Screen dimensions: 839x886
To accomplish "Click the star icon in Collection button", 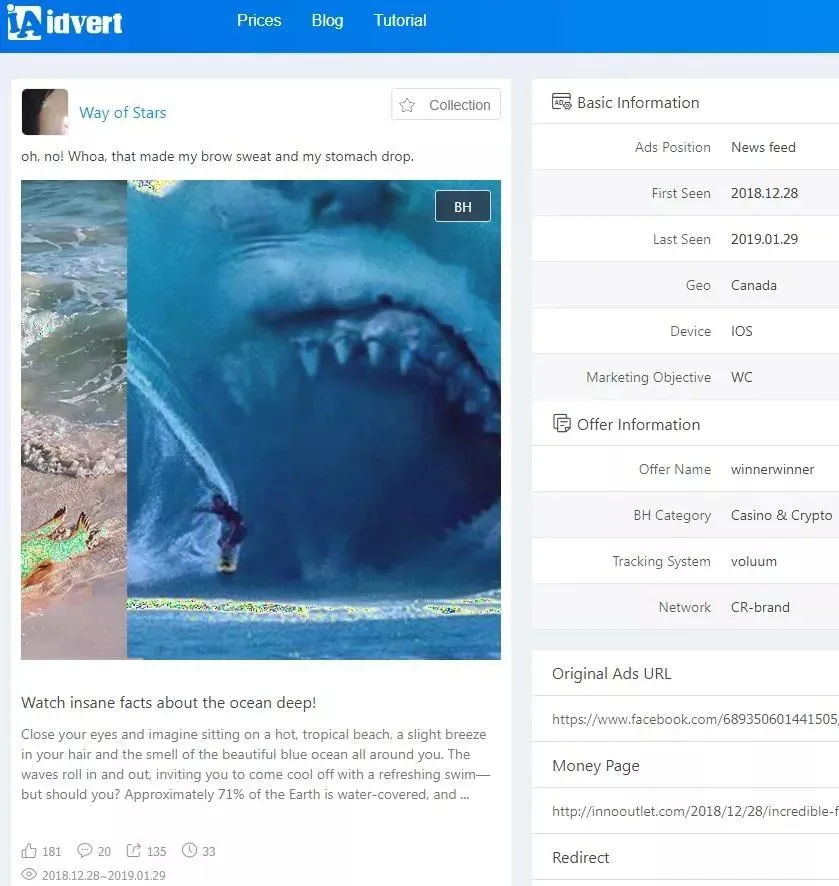I will pyautogui.click(x=407, y=105).
